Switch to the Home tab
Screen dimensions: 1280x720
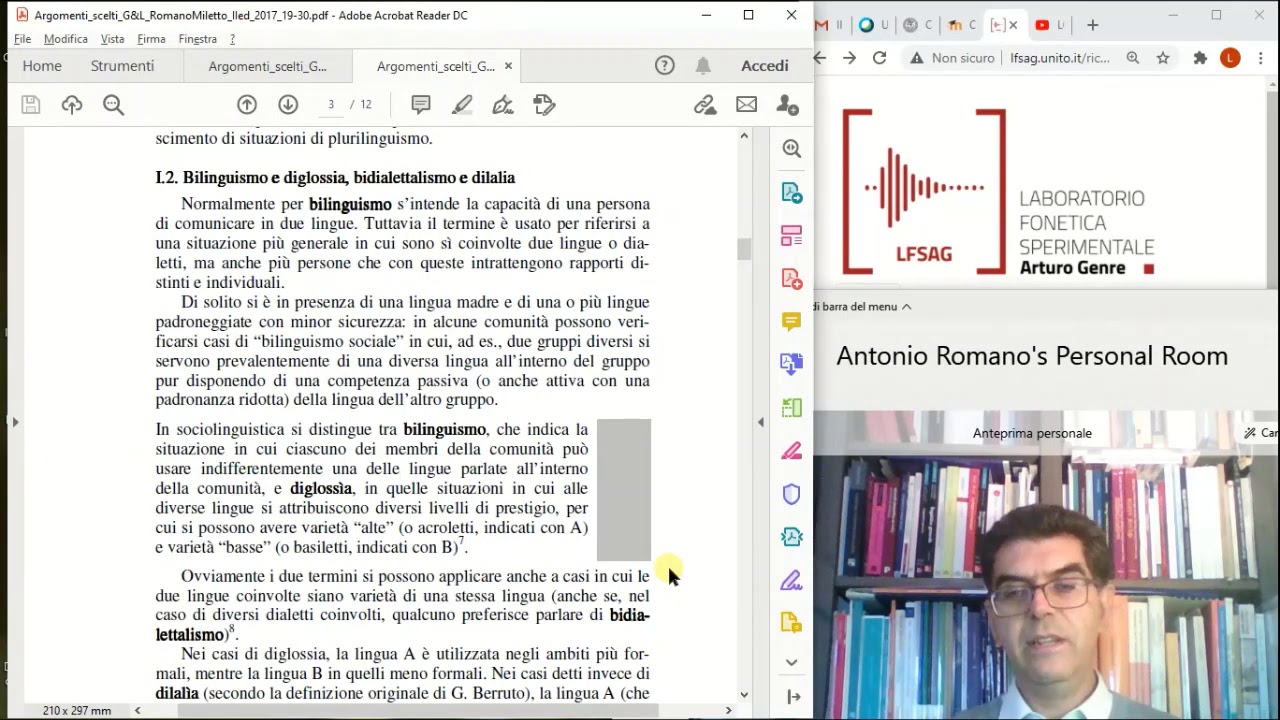click(42, 66)
